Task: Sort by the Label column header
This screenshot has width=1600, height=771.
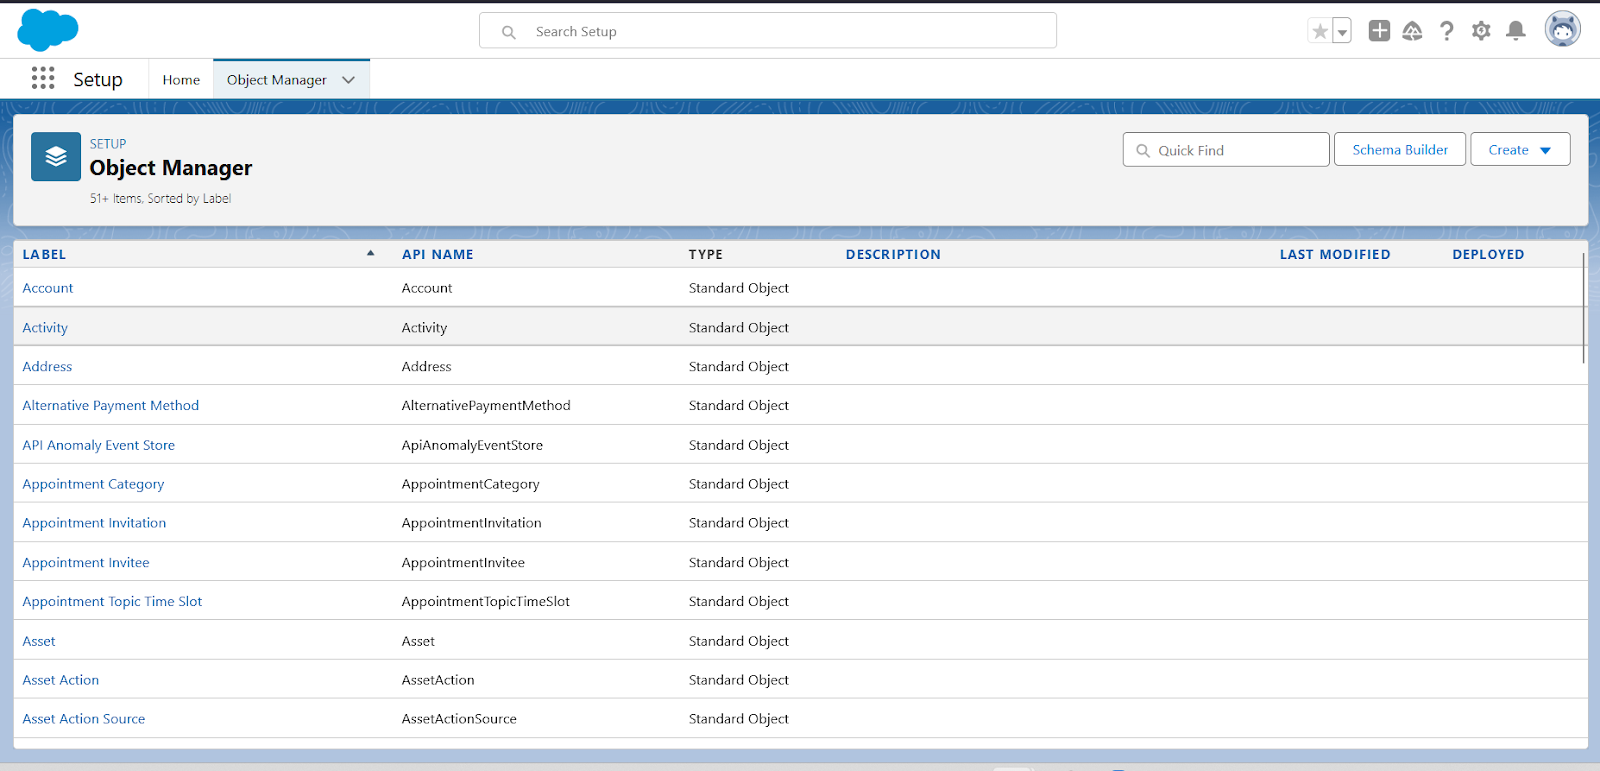Action: coord(44,255)
